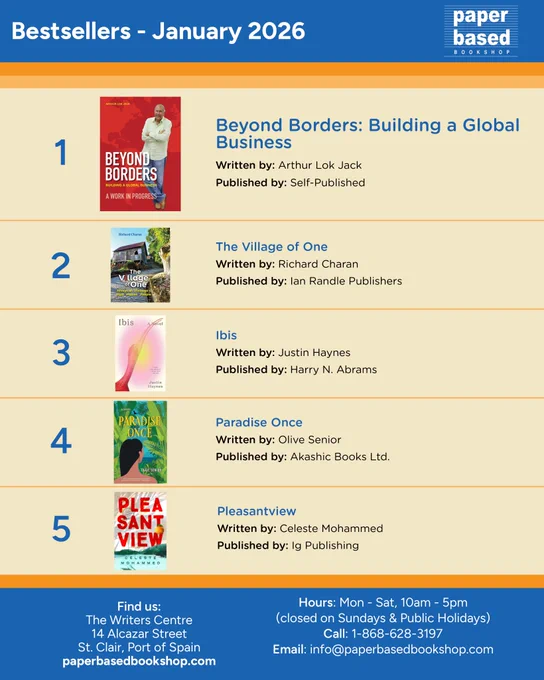544x680 pixels.
Task: Click The Village of One title
Action: click(272, 246)
